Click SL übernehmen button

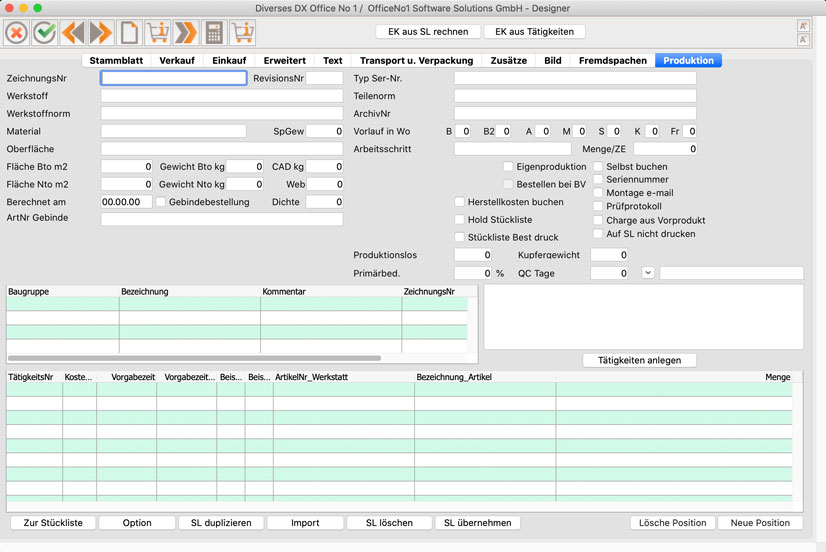(477, 523)
